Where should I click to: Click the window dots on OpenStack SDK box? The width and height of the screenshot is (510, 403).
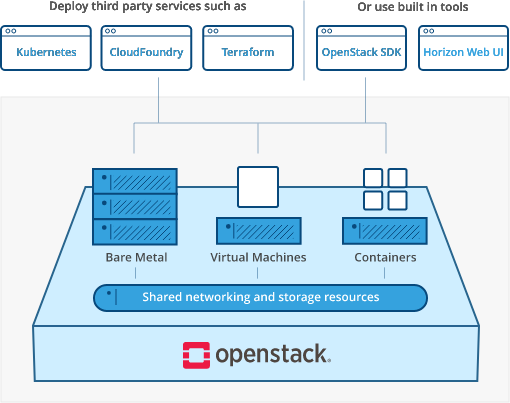[327, 31]
